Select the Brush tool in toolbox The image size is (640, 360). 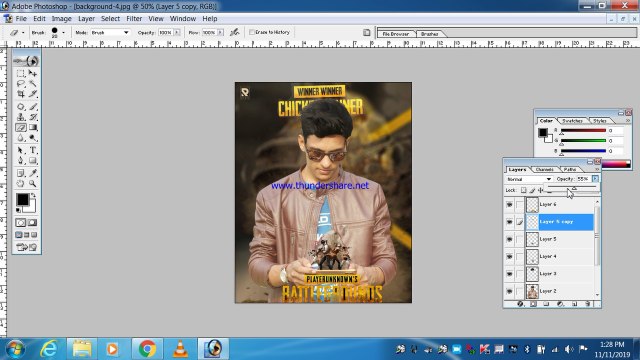point(33,107)
